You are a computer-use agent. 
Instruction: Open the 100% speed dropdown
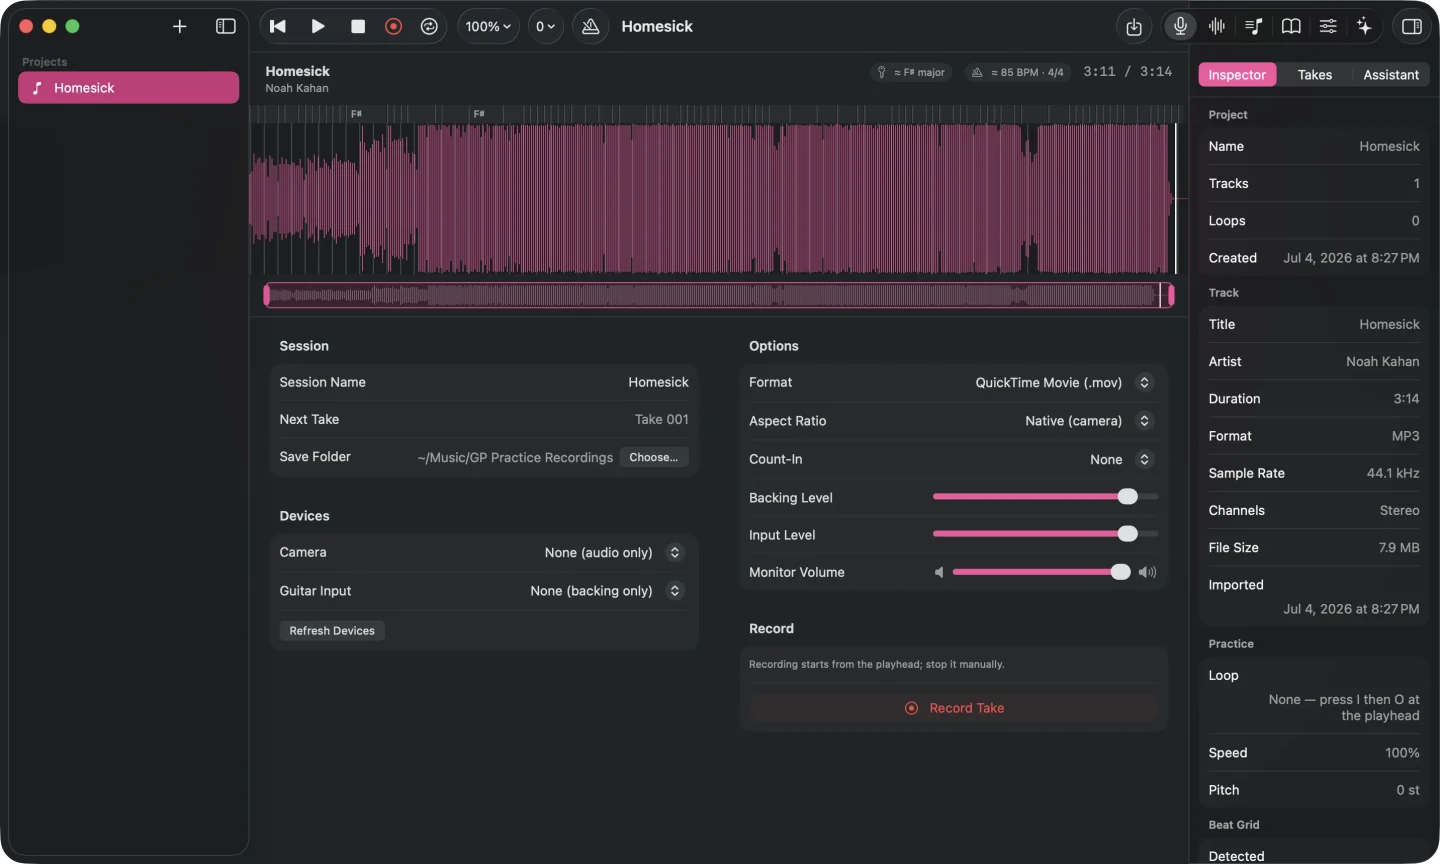click(x=488, y=27)
